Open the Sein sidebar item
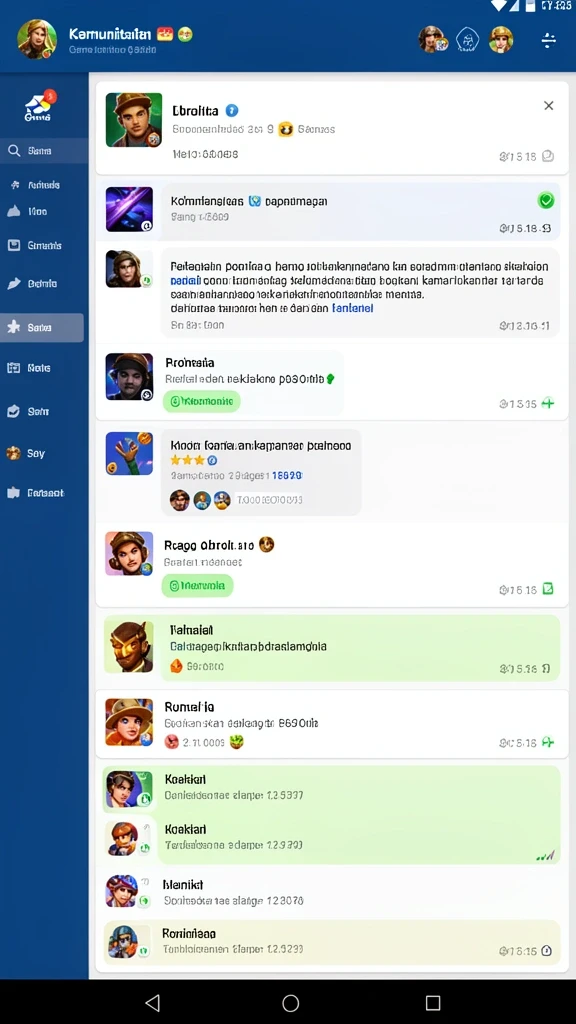The width and height of the screenshot is (576, 1024). coord(28,411)
